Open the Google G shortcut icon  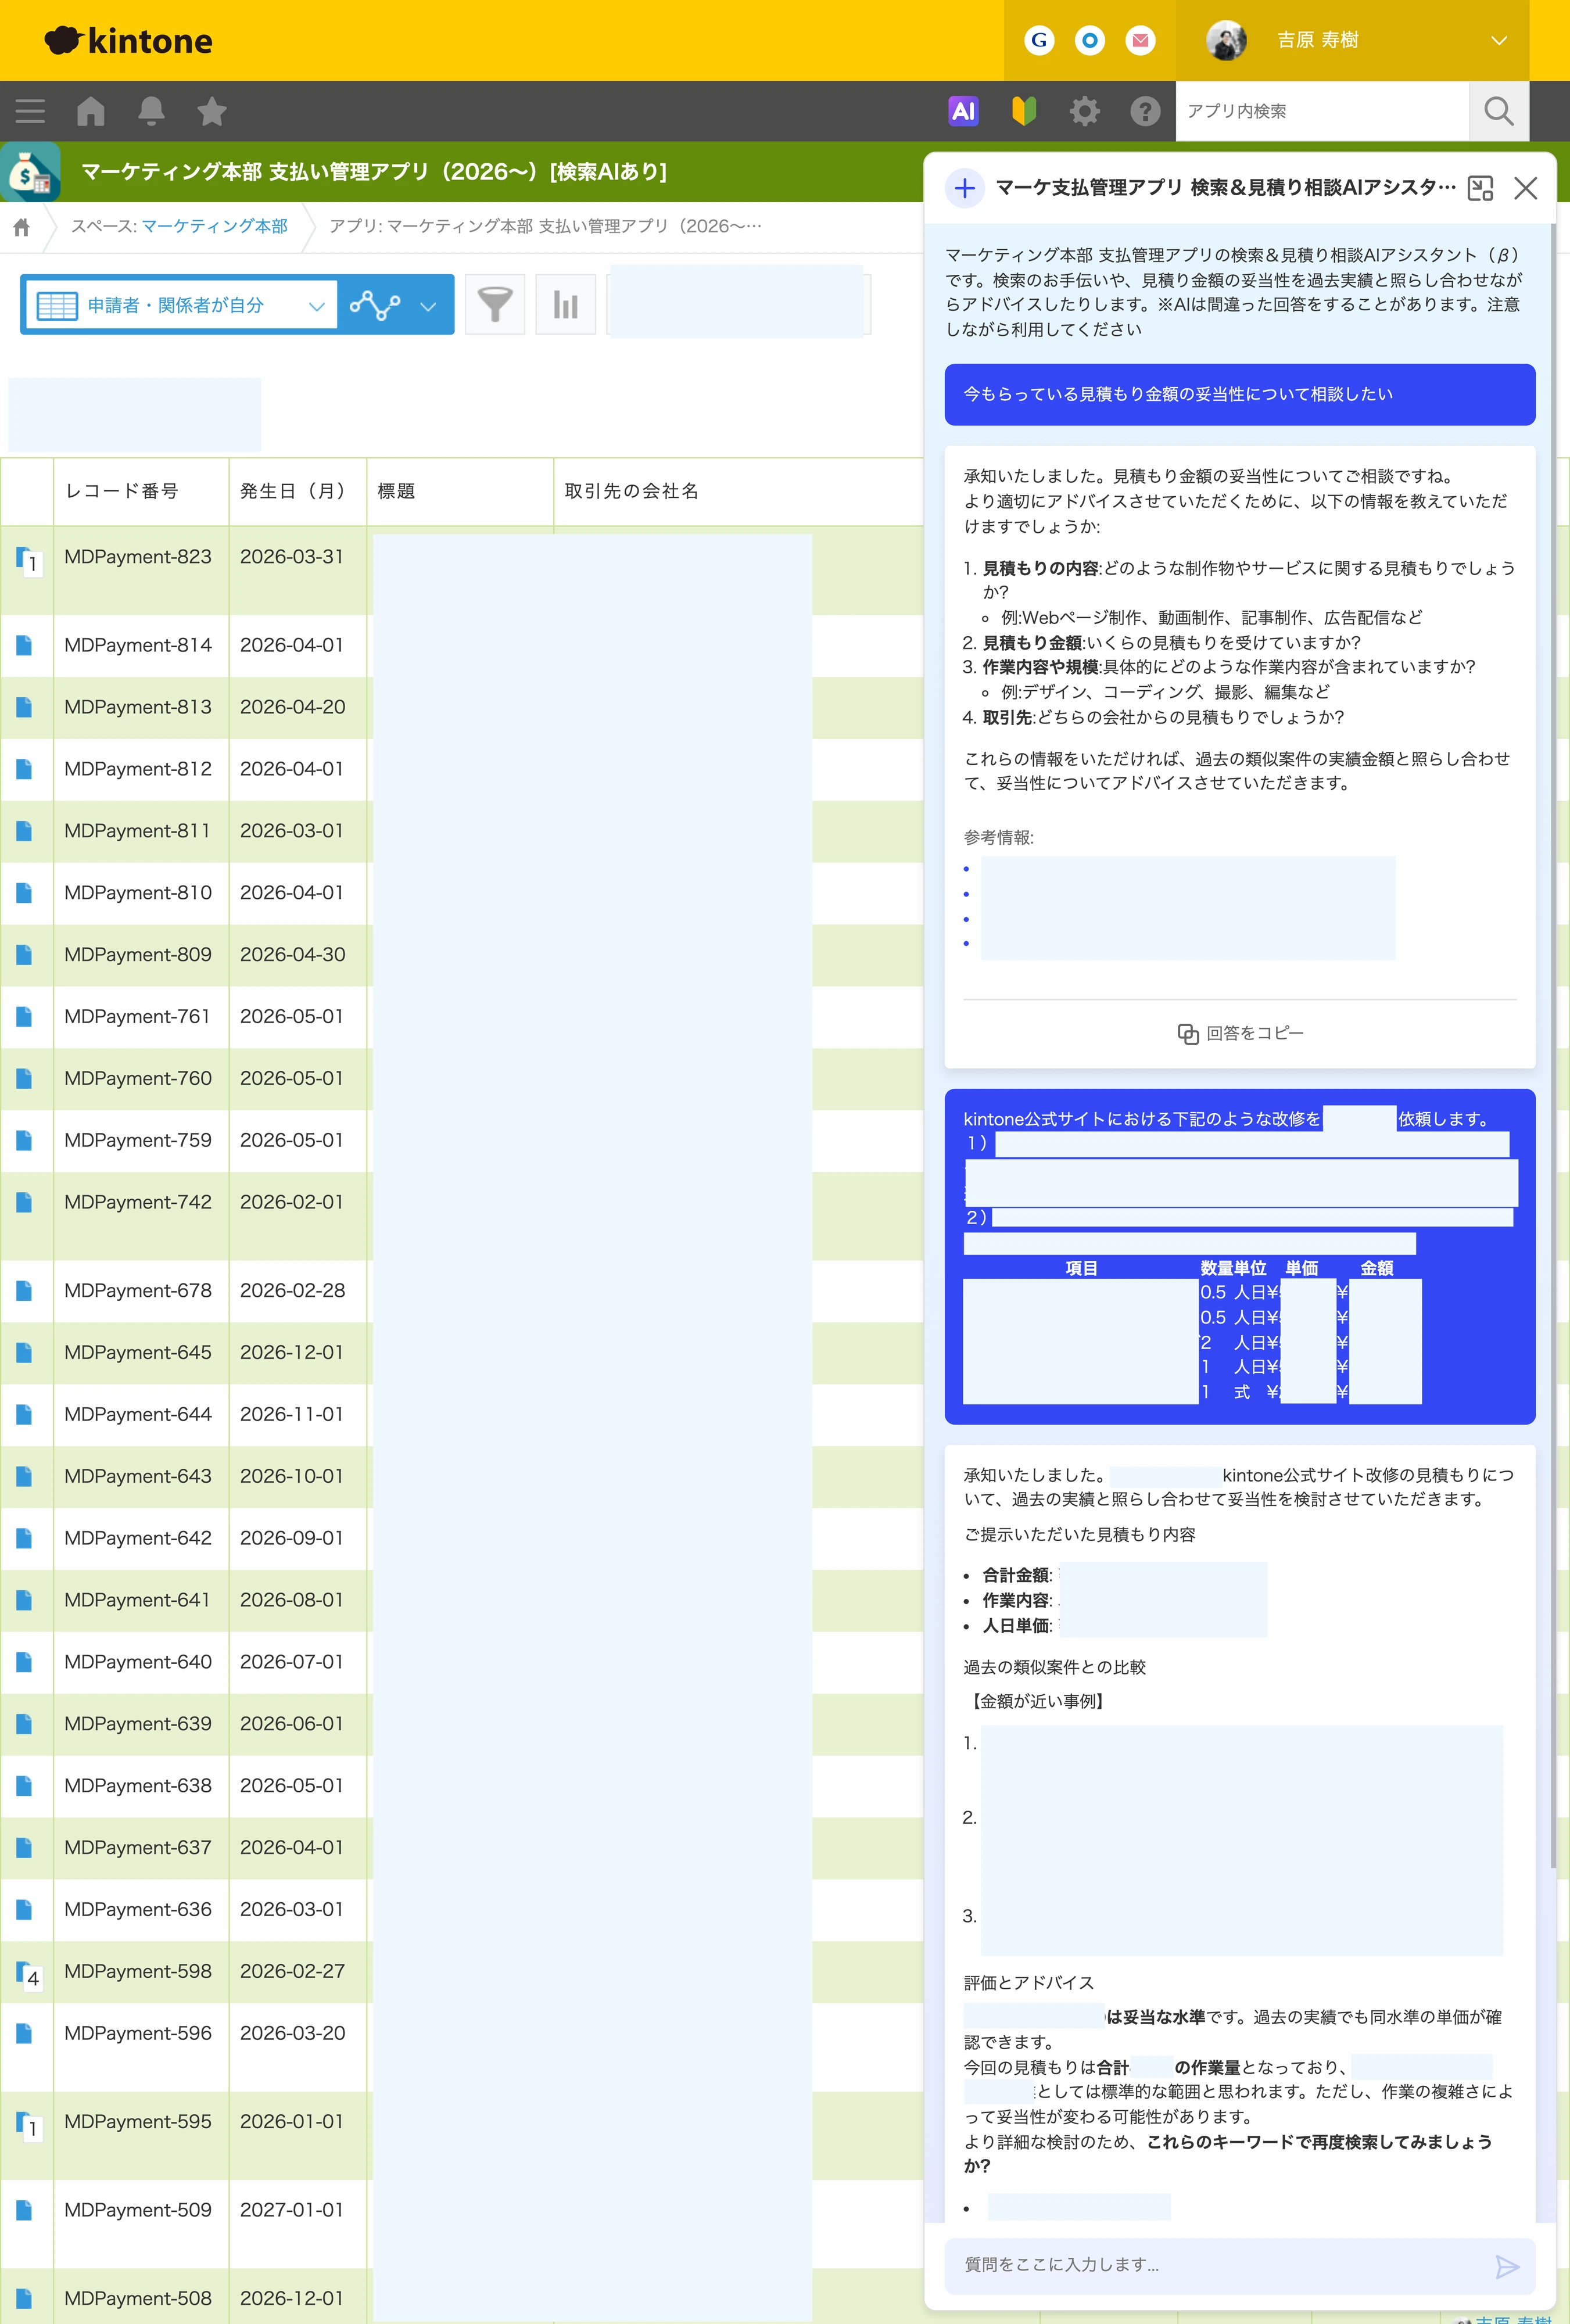point(1039,40)
